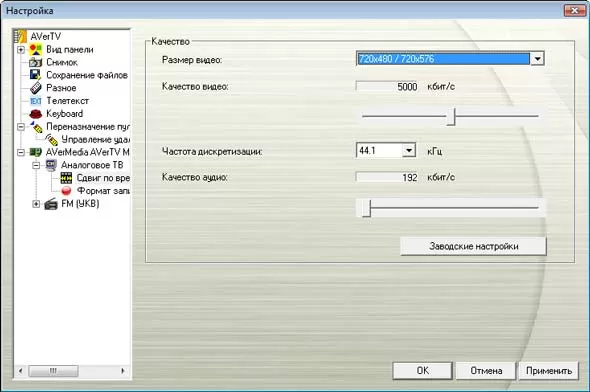Collapse the AVerMedia AVerTV tree node
The height and width of the screenshot is (392, 590).
tap(21, 152)
